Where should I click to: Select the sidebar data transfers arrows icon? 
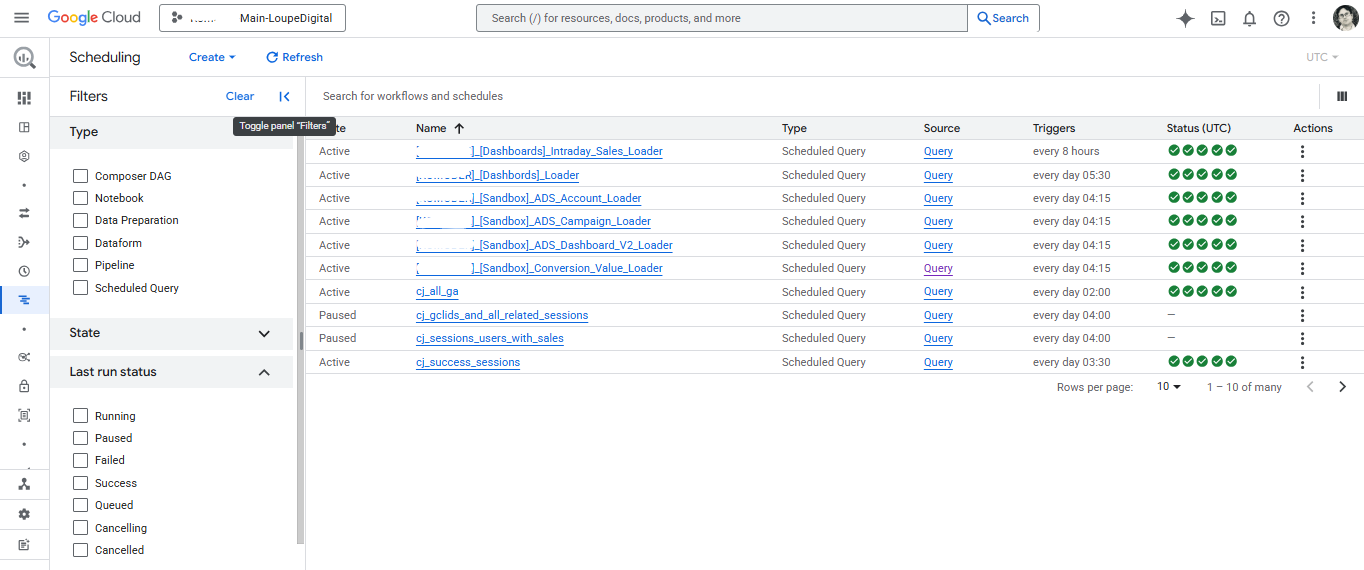(x=24, y=213)
